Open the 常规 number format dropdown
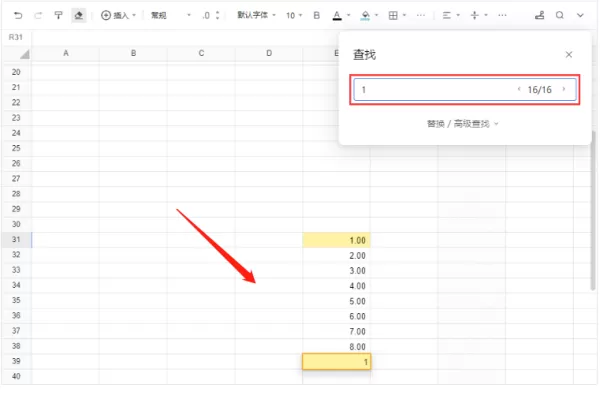Screen dimensions: 600x399 [170, 15]
